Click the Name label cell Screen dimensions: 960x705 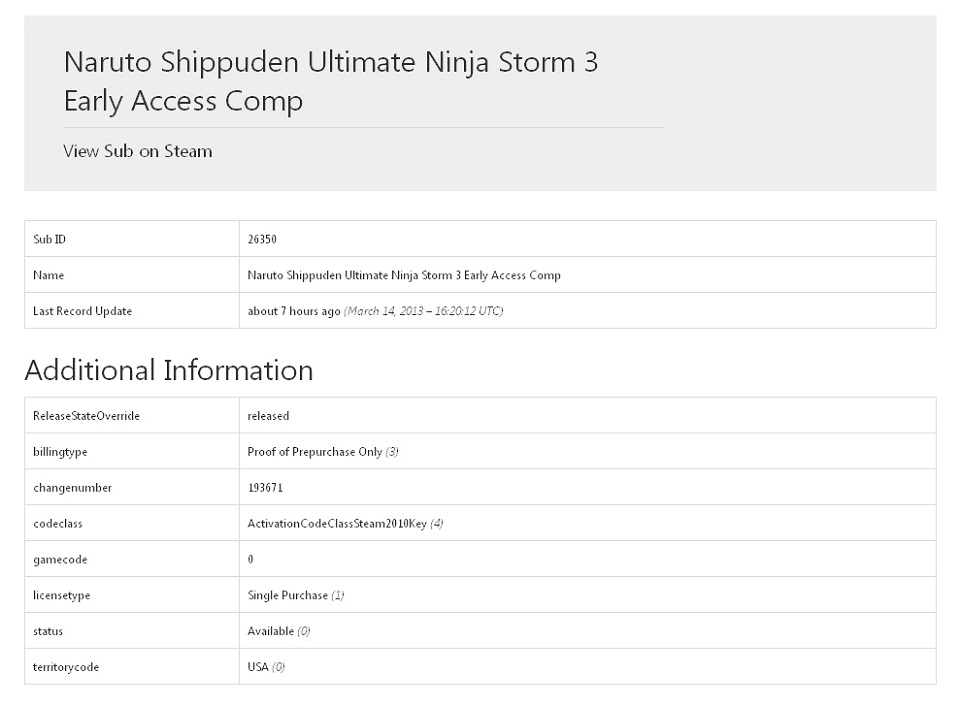[x=132, y=275]
